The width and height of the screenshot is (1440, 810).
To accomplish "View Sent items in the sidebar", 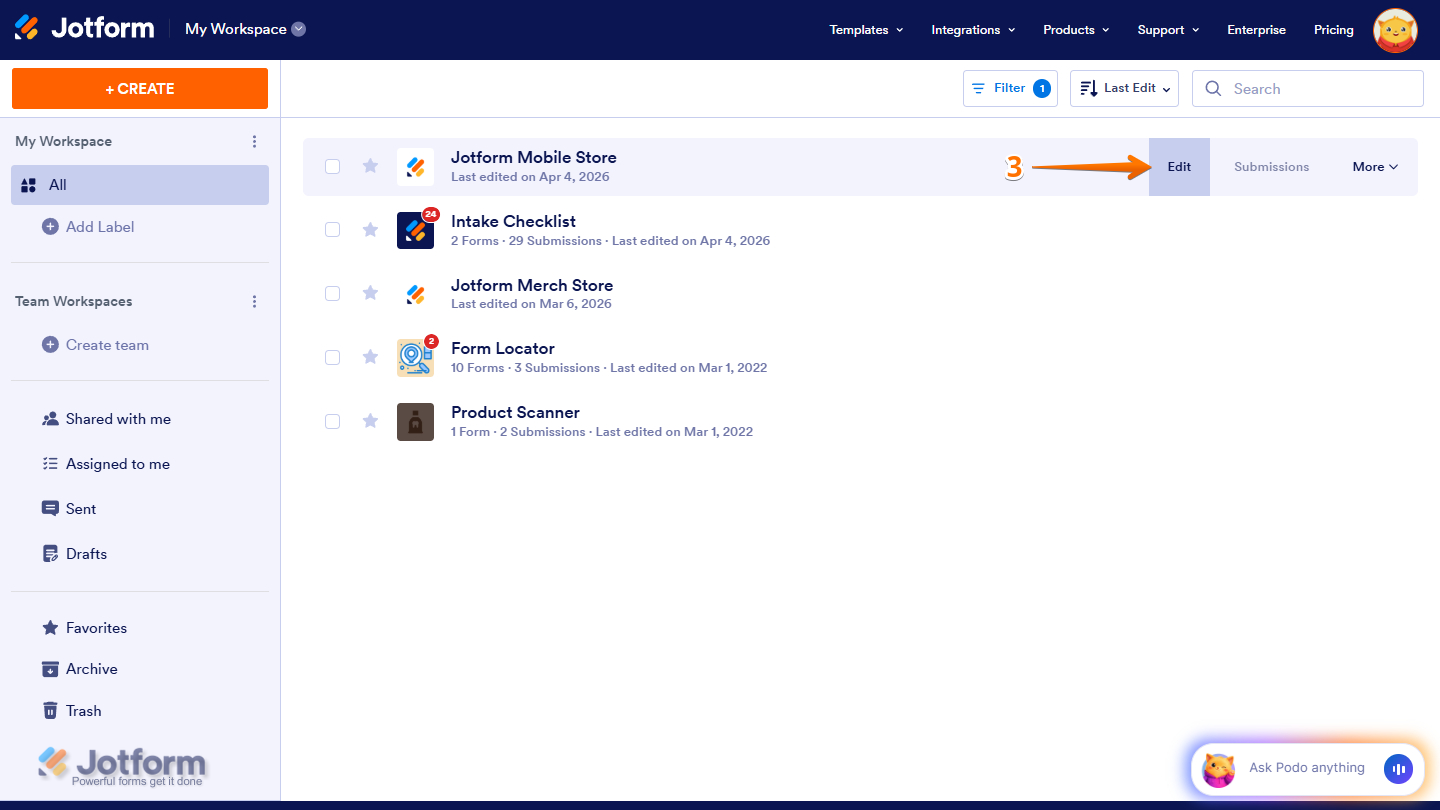I will [80, 508].
